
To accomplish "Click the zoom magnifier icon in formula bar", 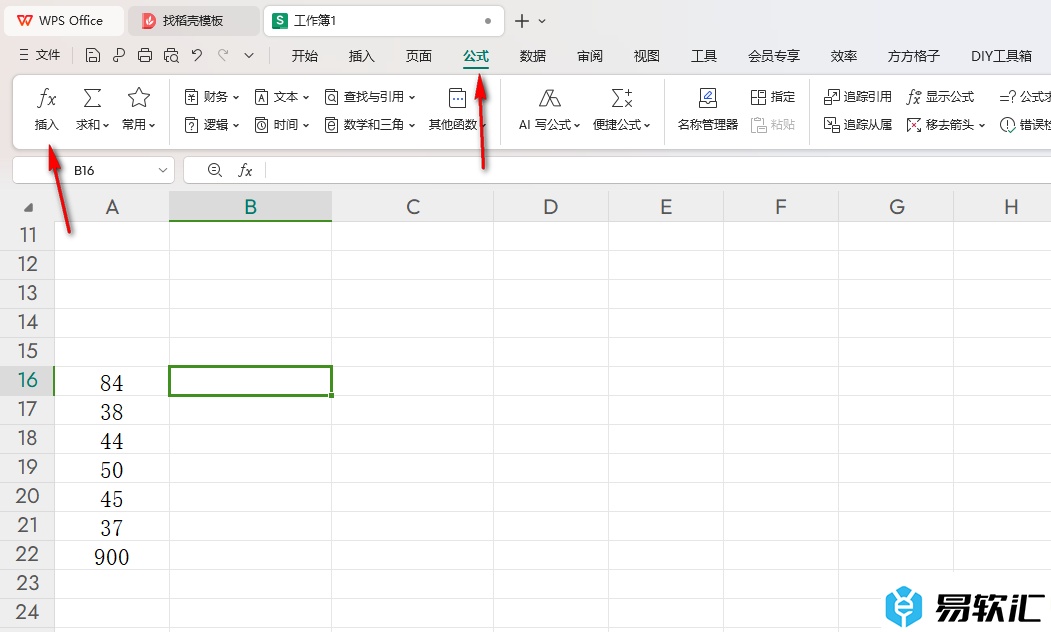I will pyautogui.click(x=214, y=170).
